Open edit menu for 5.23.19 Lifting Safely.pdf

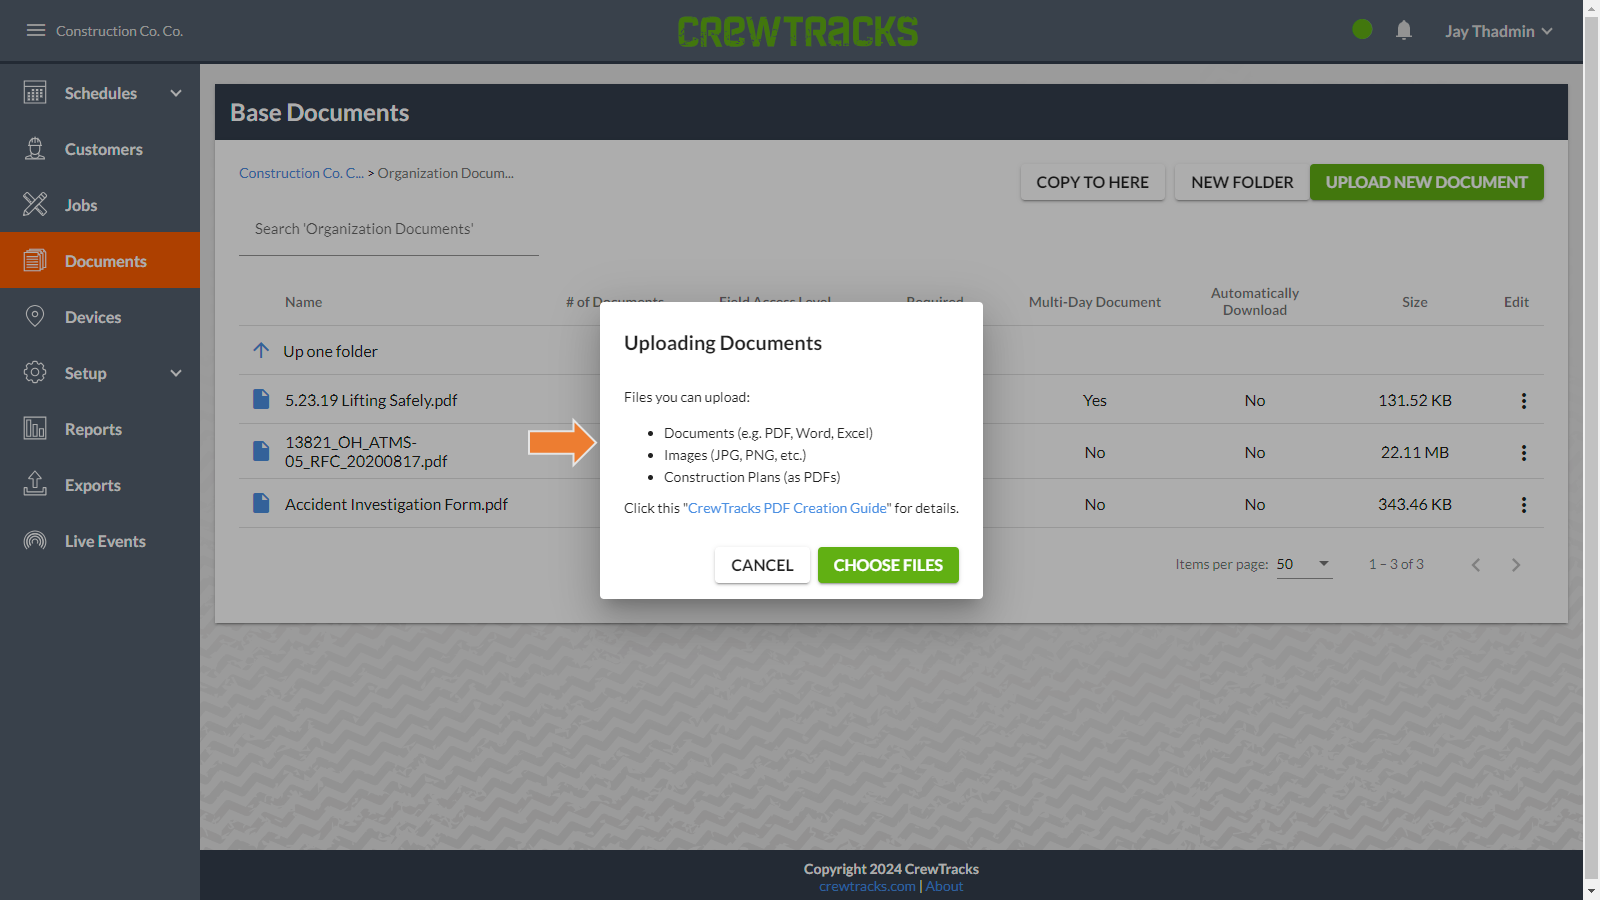tap(1524, 401)
